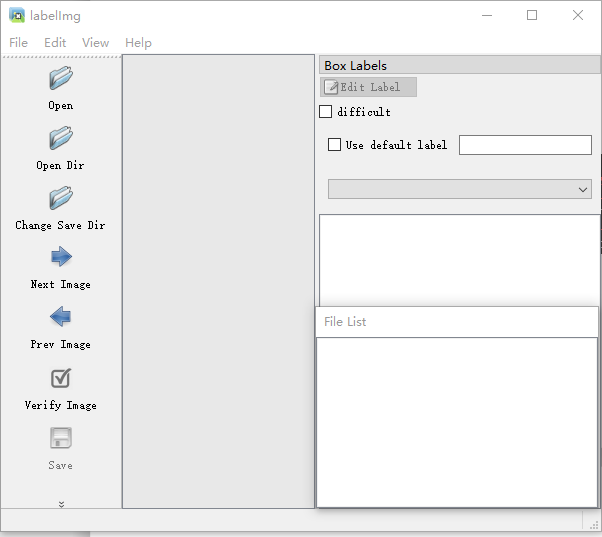This screenshot has height=537, width=602.
Task: Click the default label text field
Action: click(525, 145)
